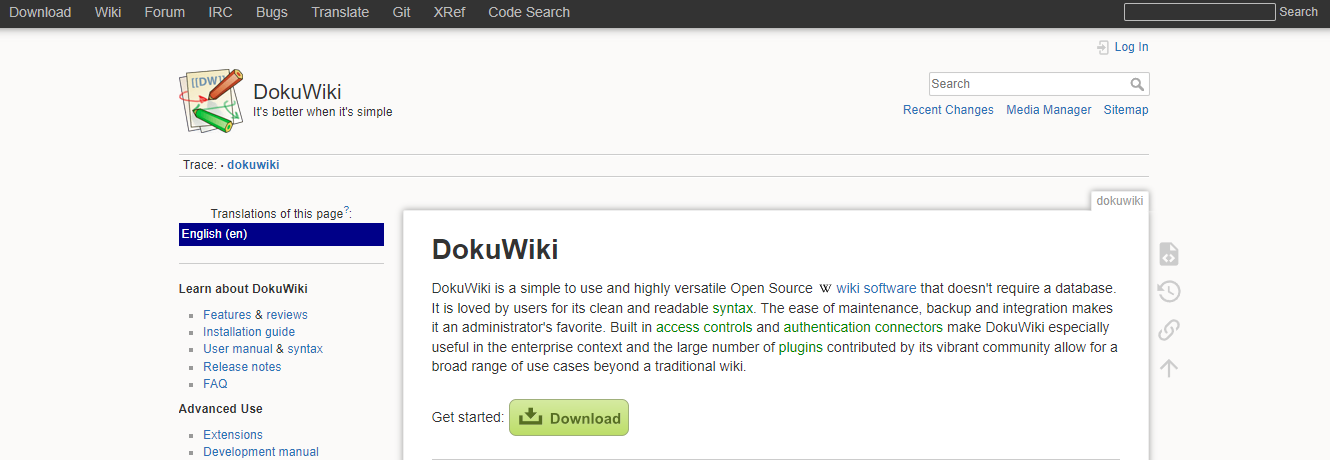This screenshot has width=1330, height=460.
Task: Open Installation guide link
Action: click(x=249, y=332)
